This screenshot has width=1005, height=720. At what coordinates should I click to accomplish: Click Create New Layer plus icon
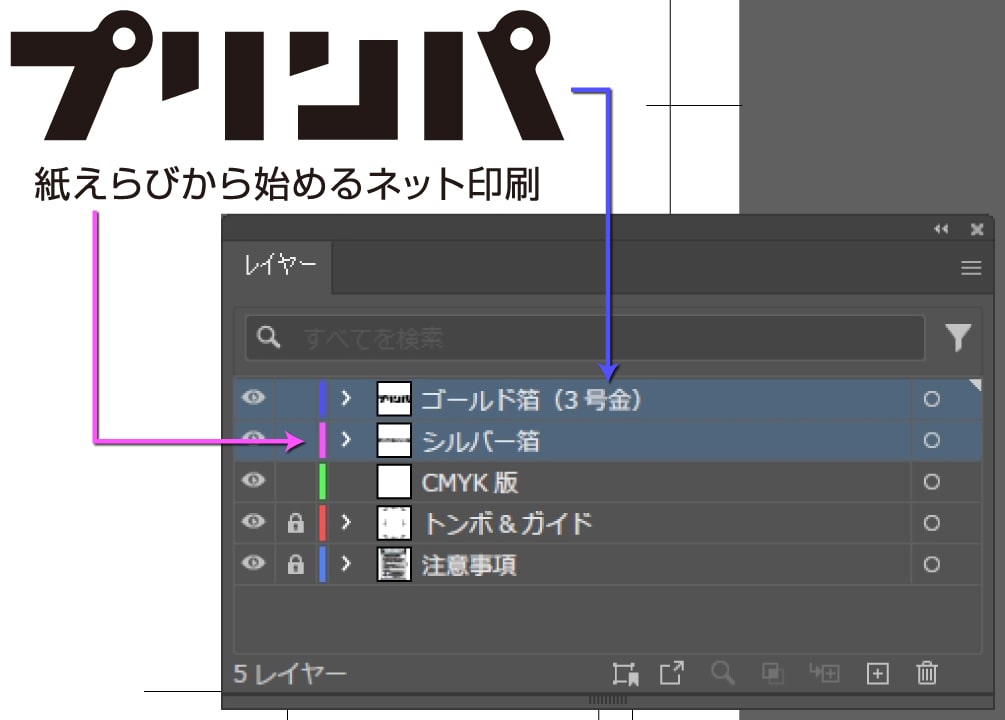(x=877, y=674)
